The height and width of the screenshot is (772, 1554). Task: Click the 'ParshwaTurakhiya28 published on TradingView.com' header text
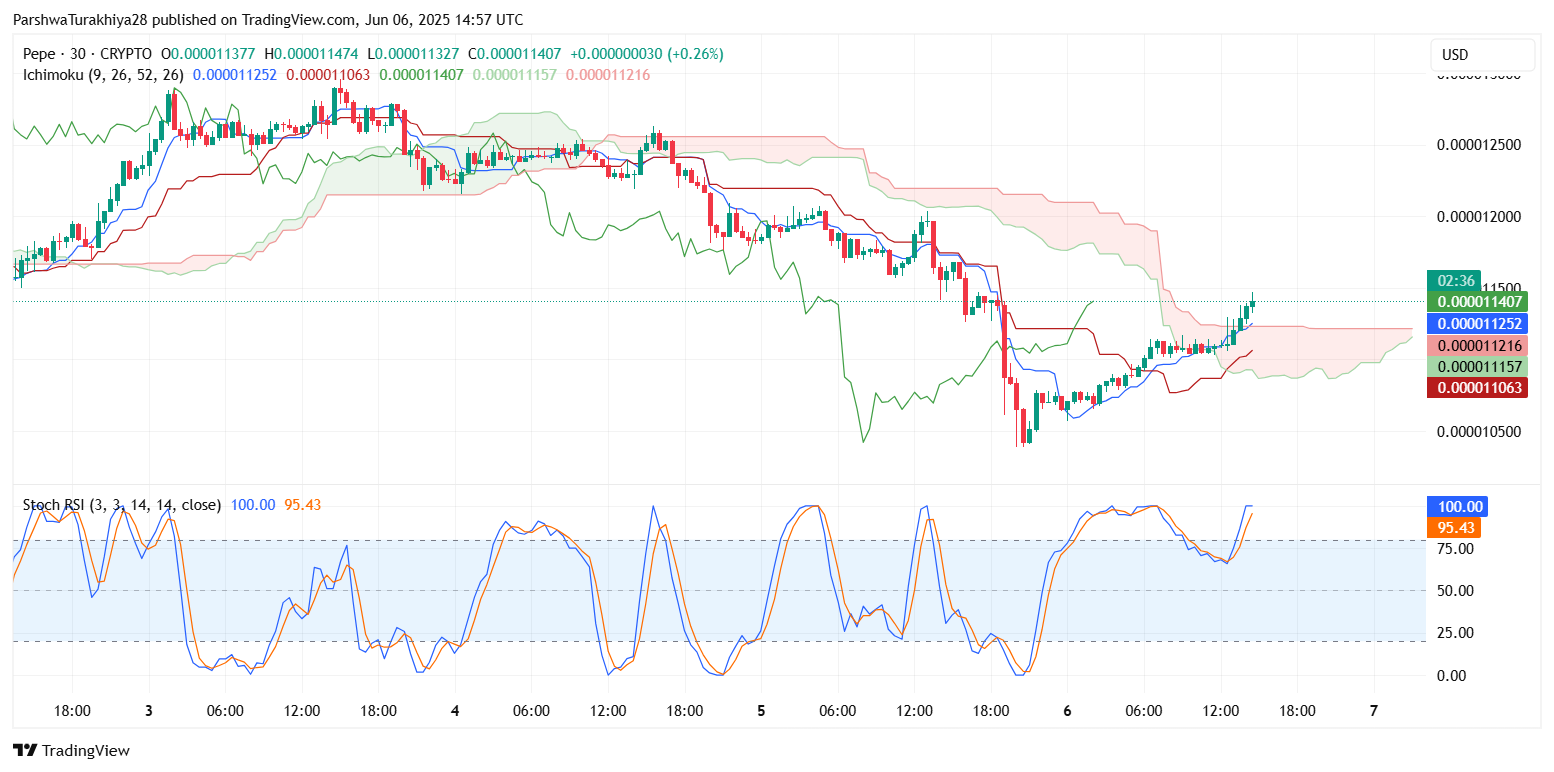point(184,20)
